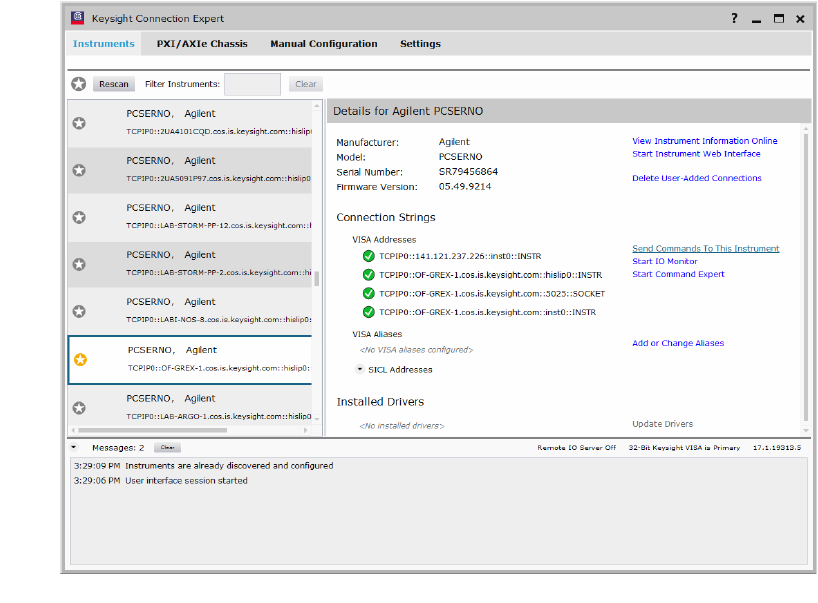Click the Details for Agilent PCSERNO header

coord(408,111)
